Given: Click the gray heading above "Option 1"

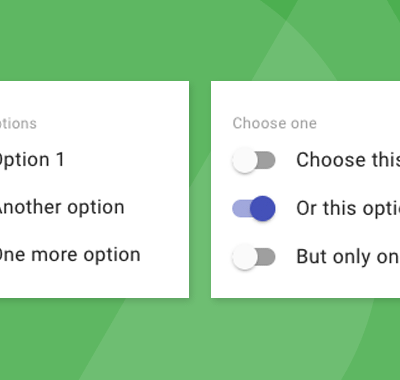Looking at the screenshot, I should [x=18, y=124].
